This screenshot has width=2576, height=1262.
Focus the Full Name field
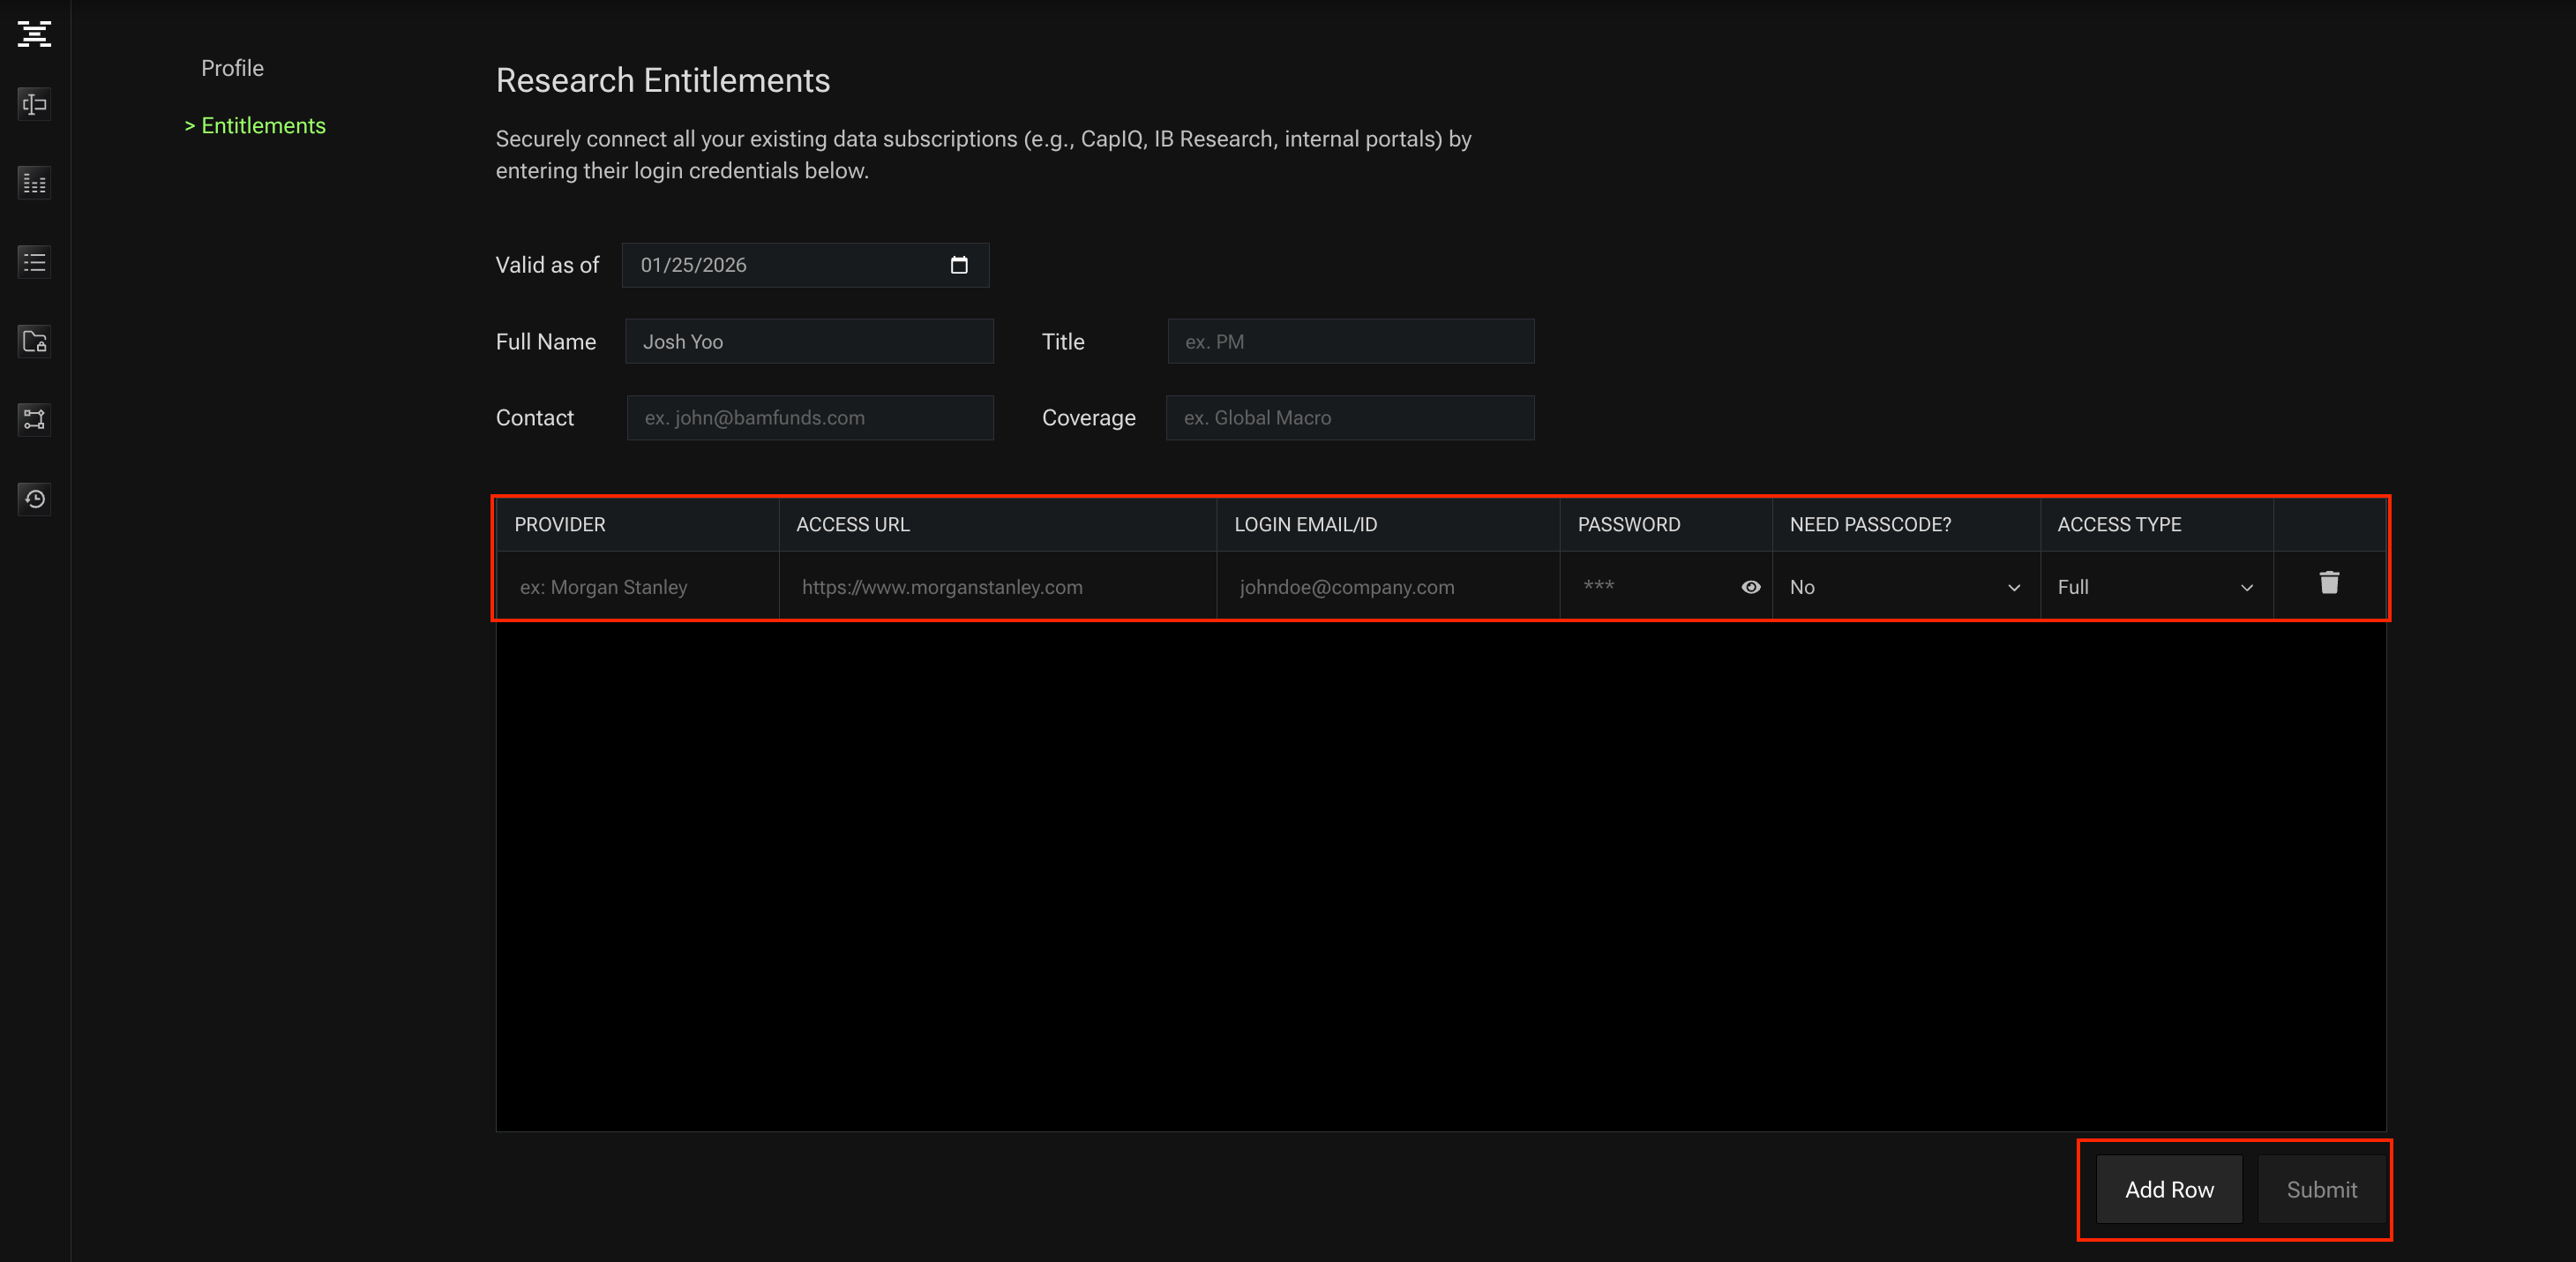pyautogui.click(x=808, y=342)
